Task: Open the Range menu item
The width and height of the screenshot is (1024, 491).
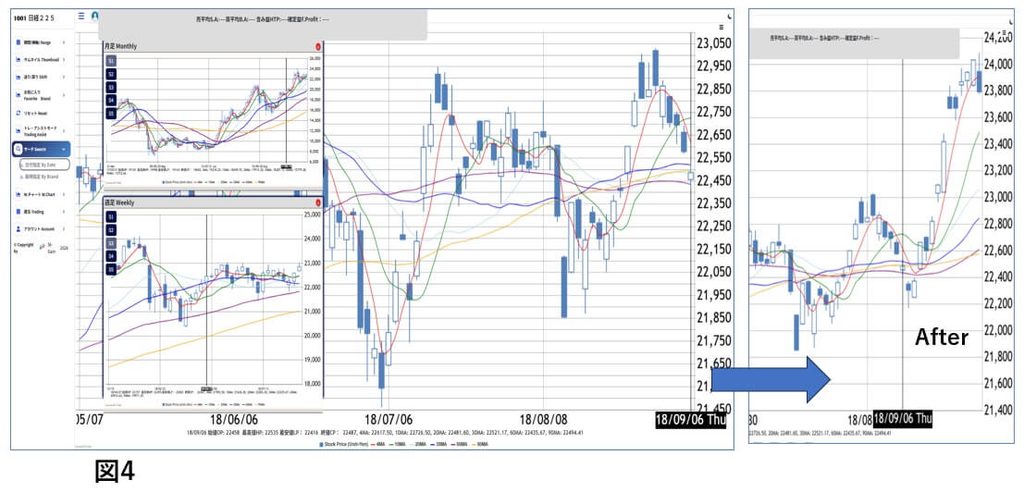Action: pyautogui.click(x=40, y=42)
